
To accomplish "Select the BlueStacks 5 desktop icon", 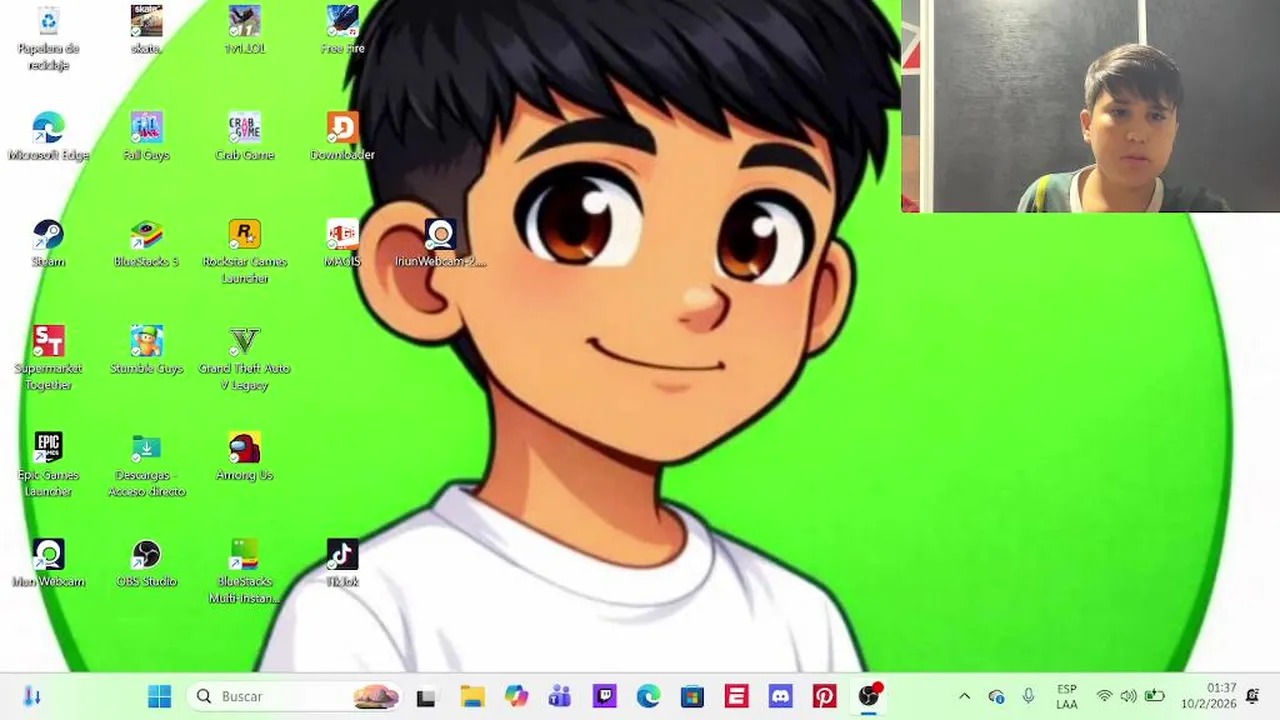I will (146, 243).
